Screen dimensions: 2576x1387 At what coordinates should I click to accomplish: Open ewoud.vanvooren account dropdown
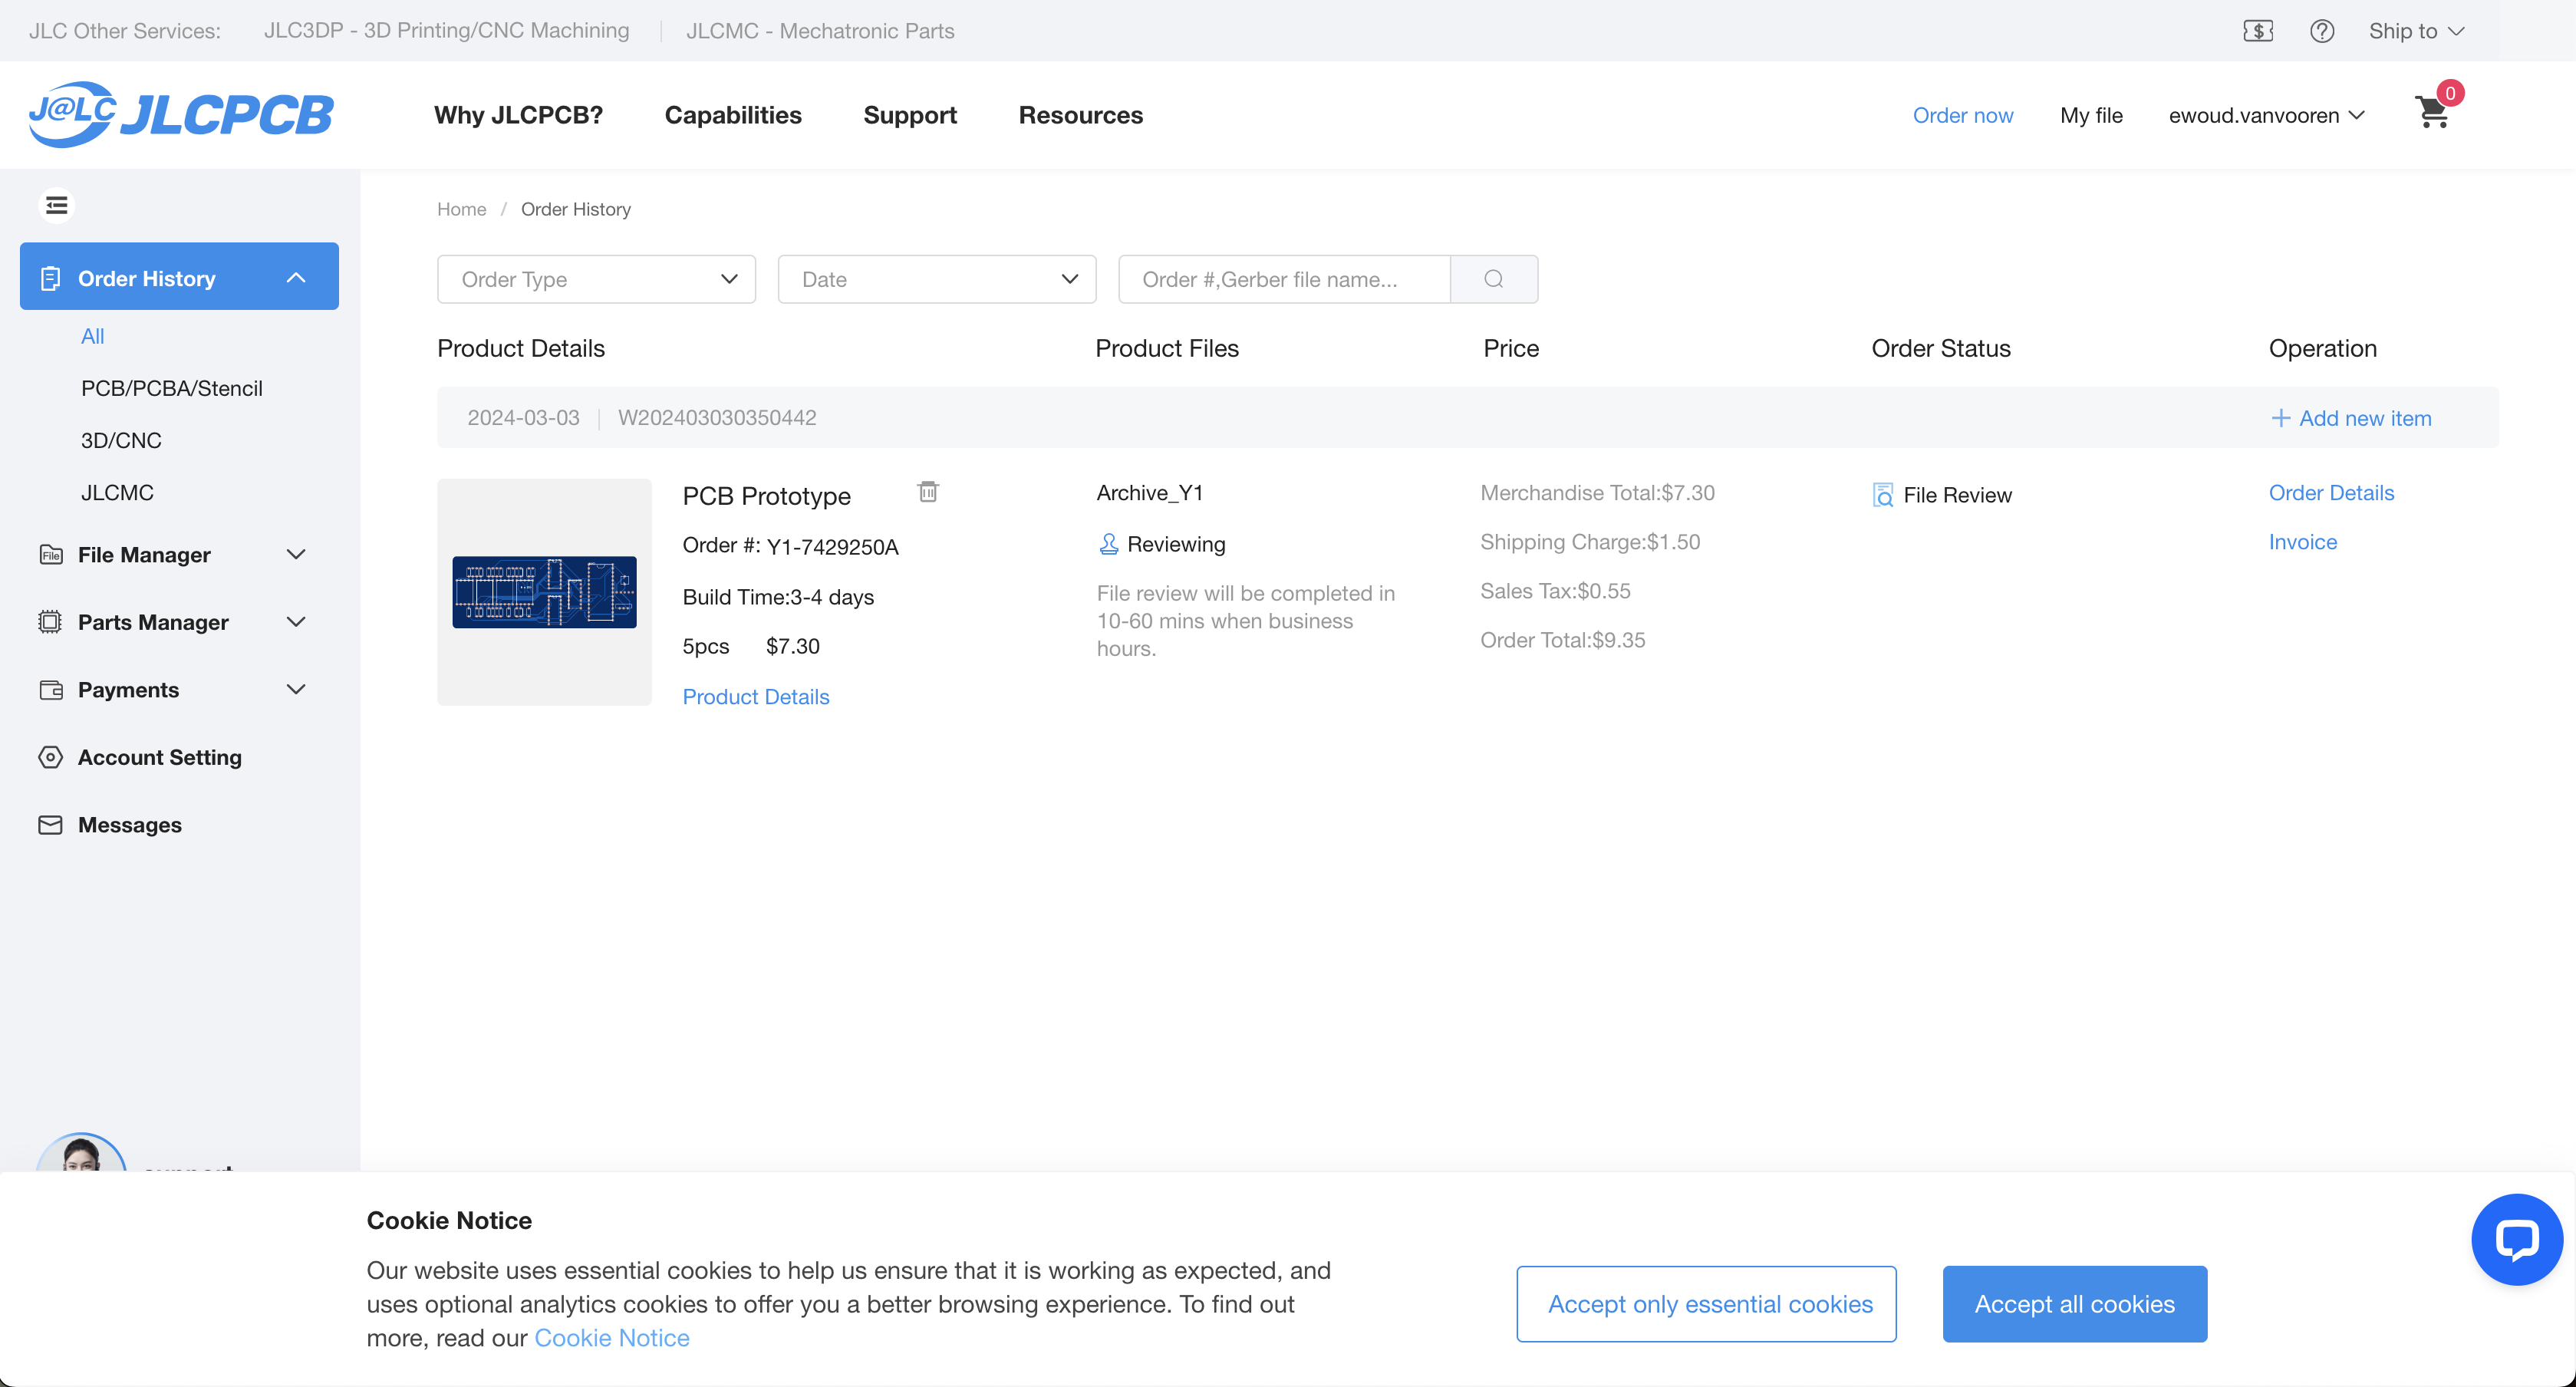pos(2265,115)
